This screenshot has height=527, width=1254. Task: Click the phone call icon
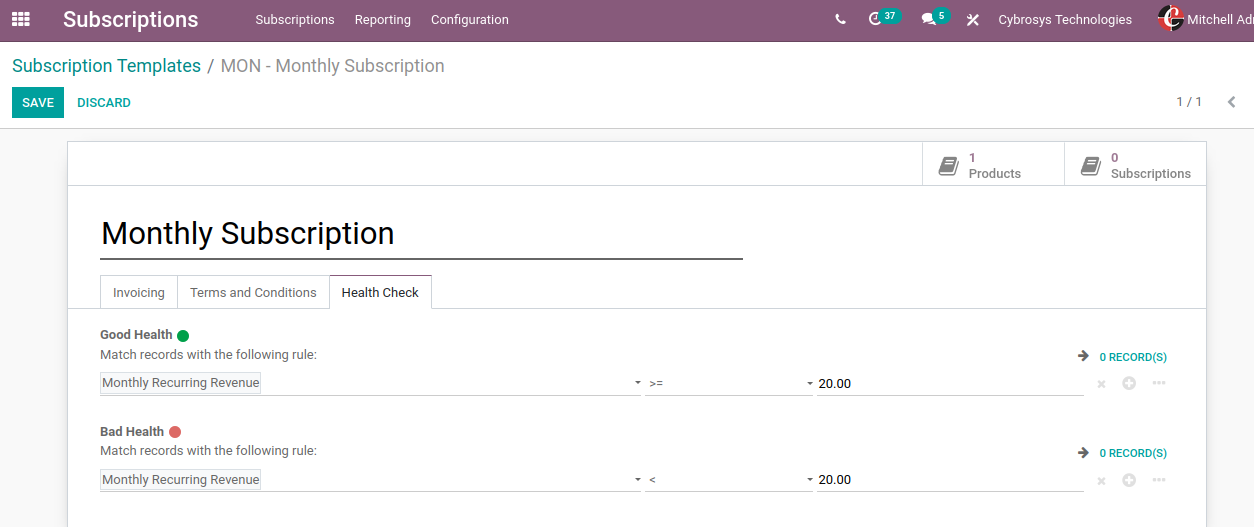point(840,20)
